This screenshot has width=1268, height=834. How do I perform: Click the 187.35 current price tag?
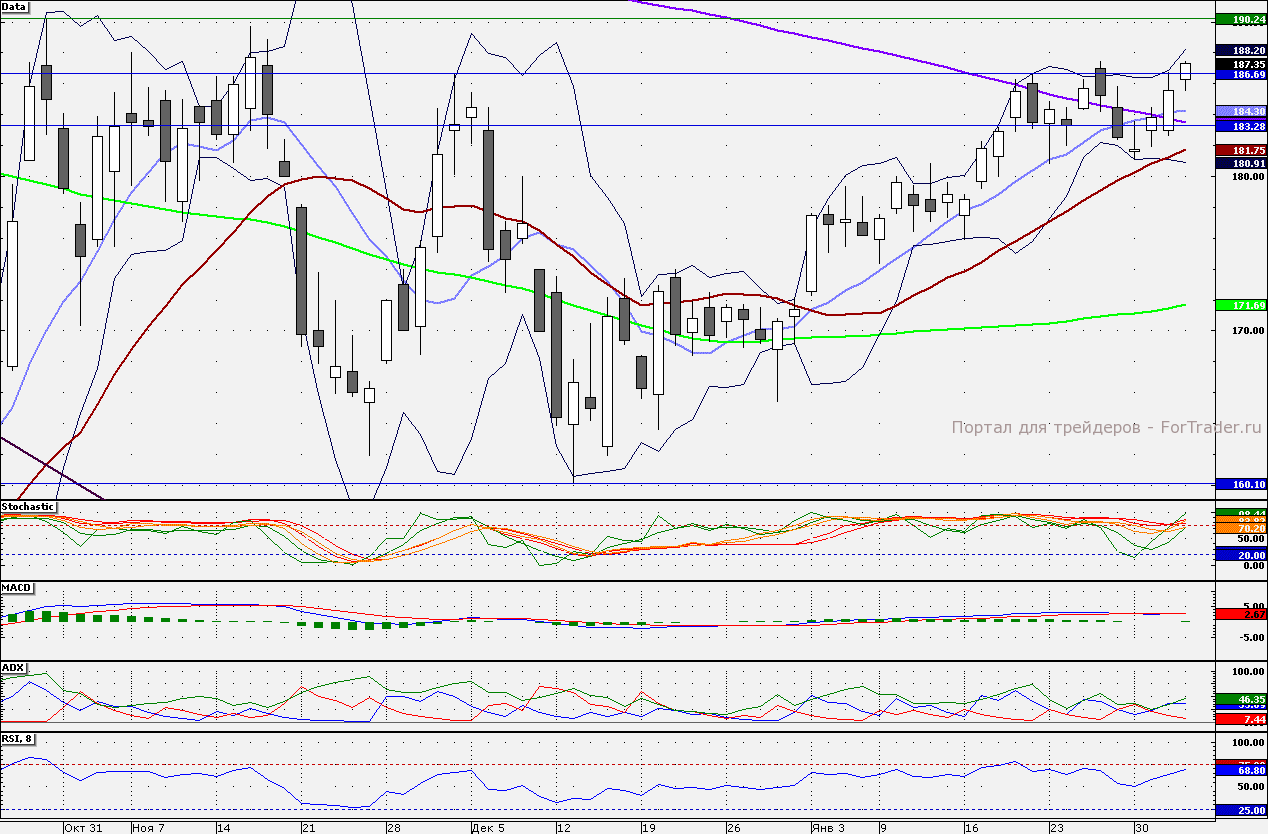[1240, 63]
